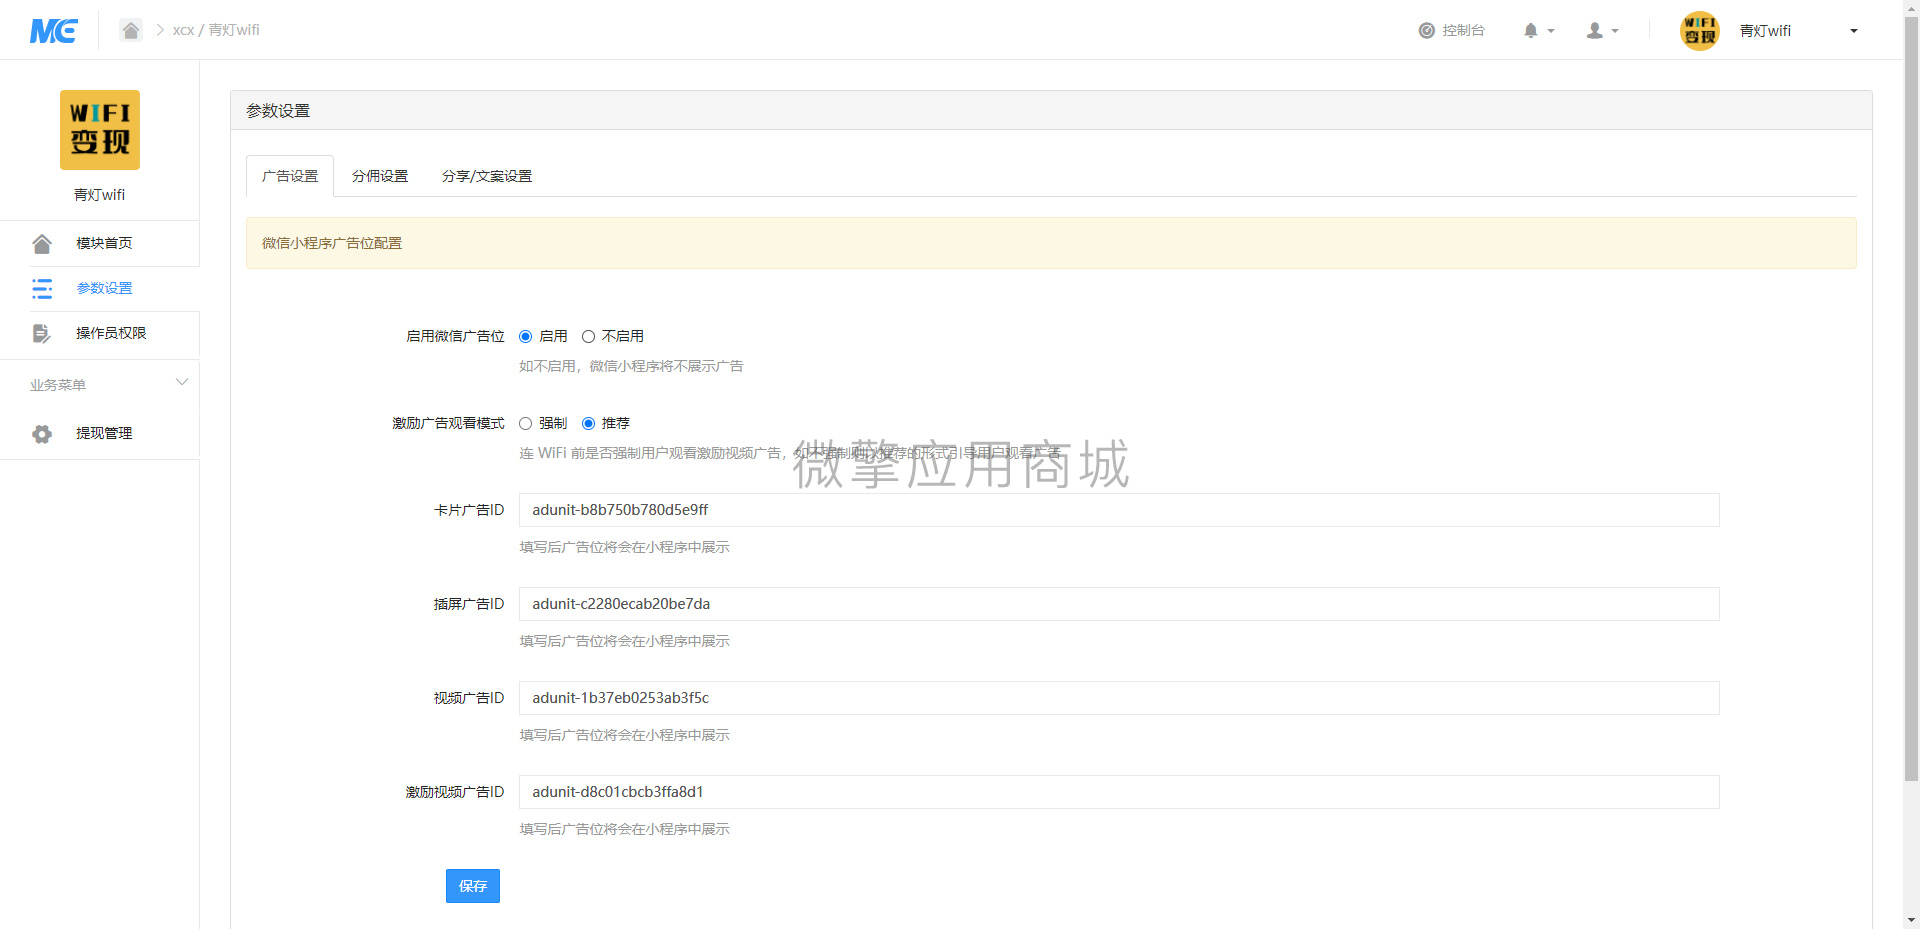The width and height of the screenshot is (1920, 929).
Task: Choose 强制 ad viewing mode
Action: [x=525, y=424]
